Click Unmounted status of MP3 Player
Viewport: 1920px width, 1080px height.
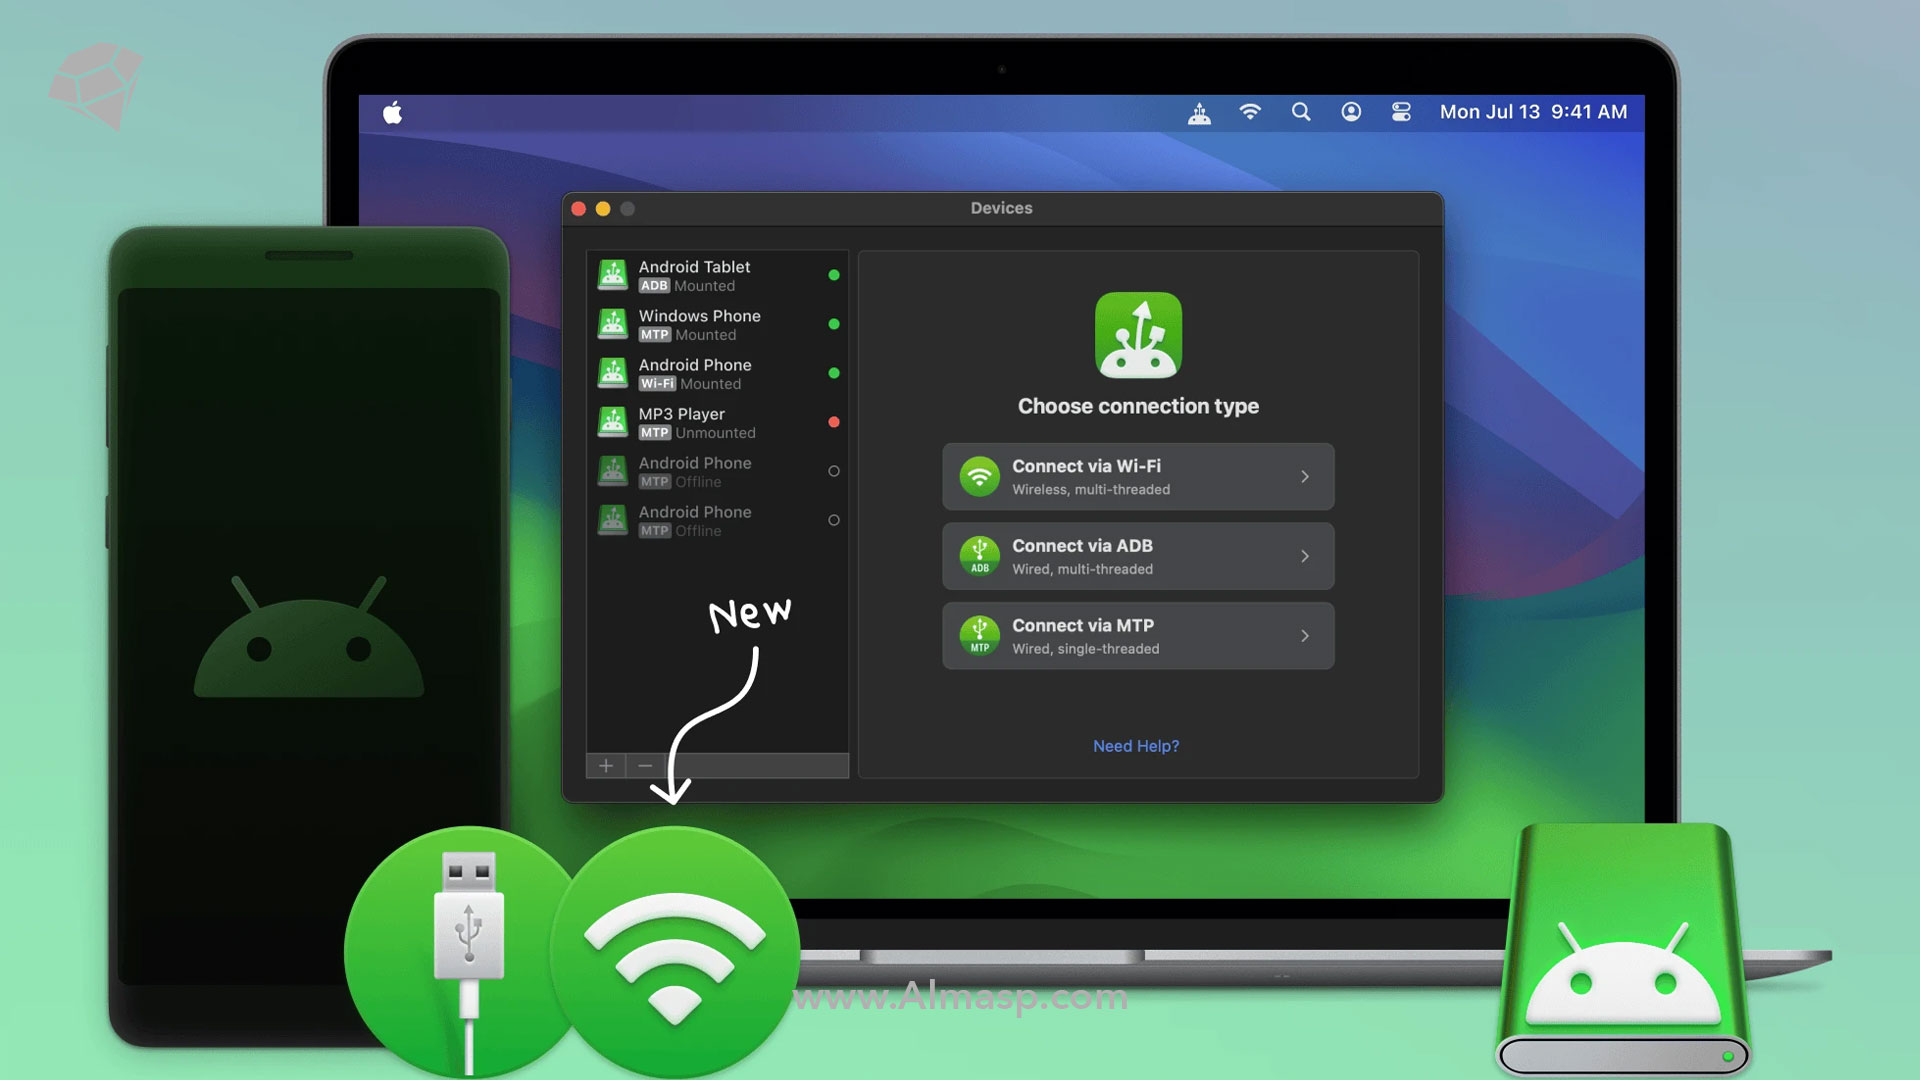pos(715,433)
